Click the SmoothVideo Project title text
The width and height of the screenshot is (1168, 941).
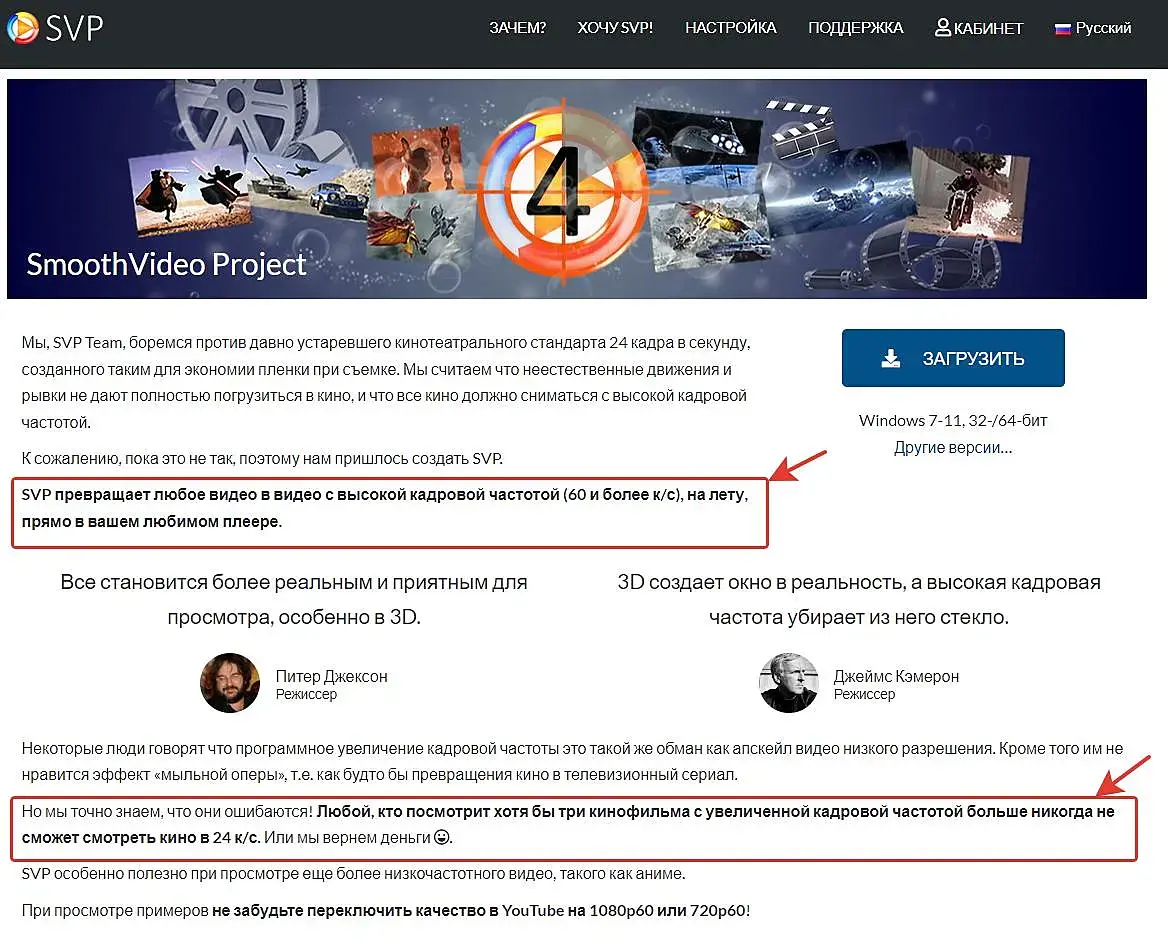click(166, 265)
